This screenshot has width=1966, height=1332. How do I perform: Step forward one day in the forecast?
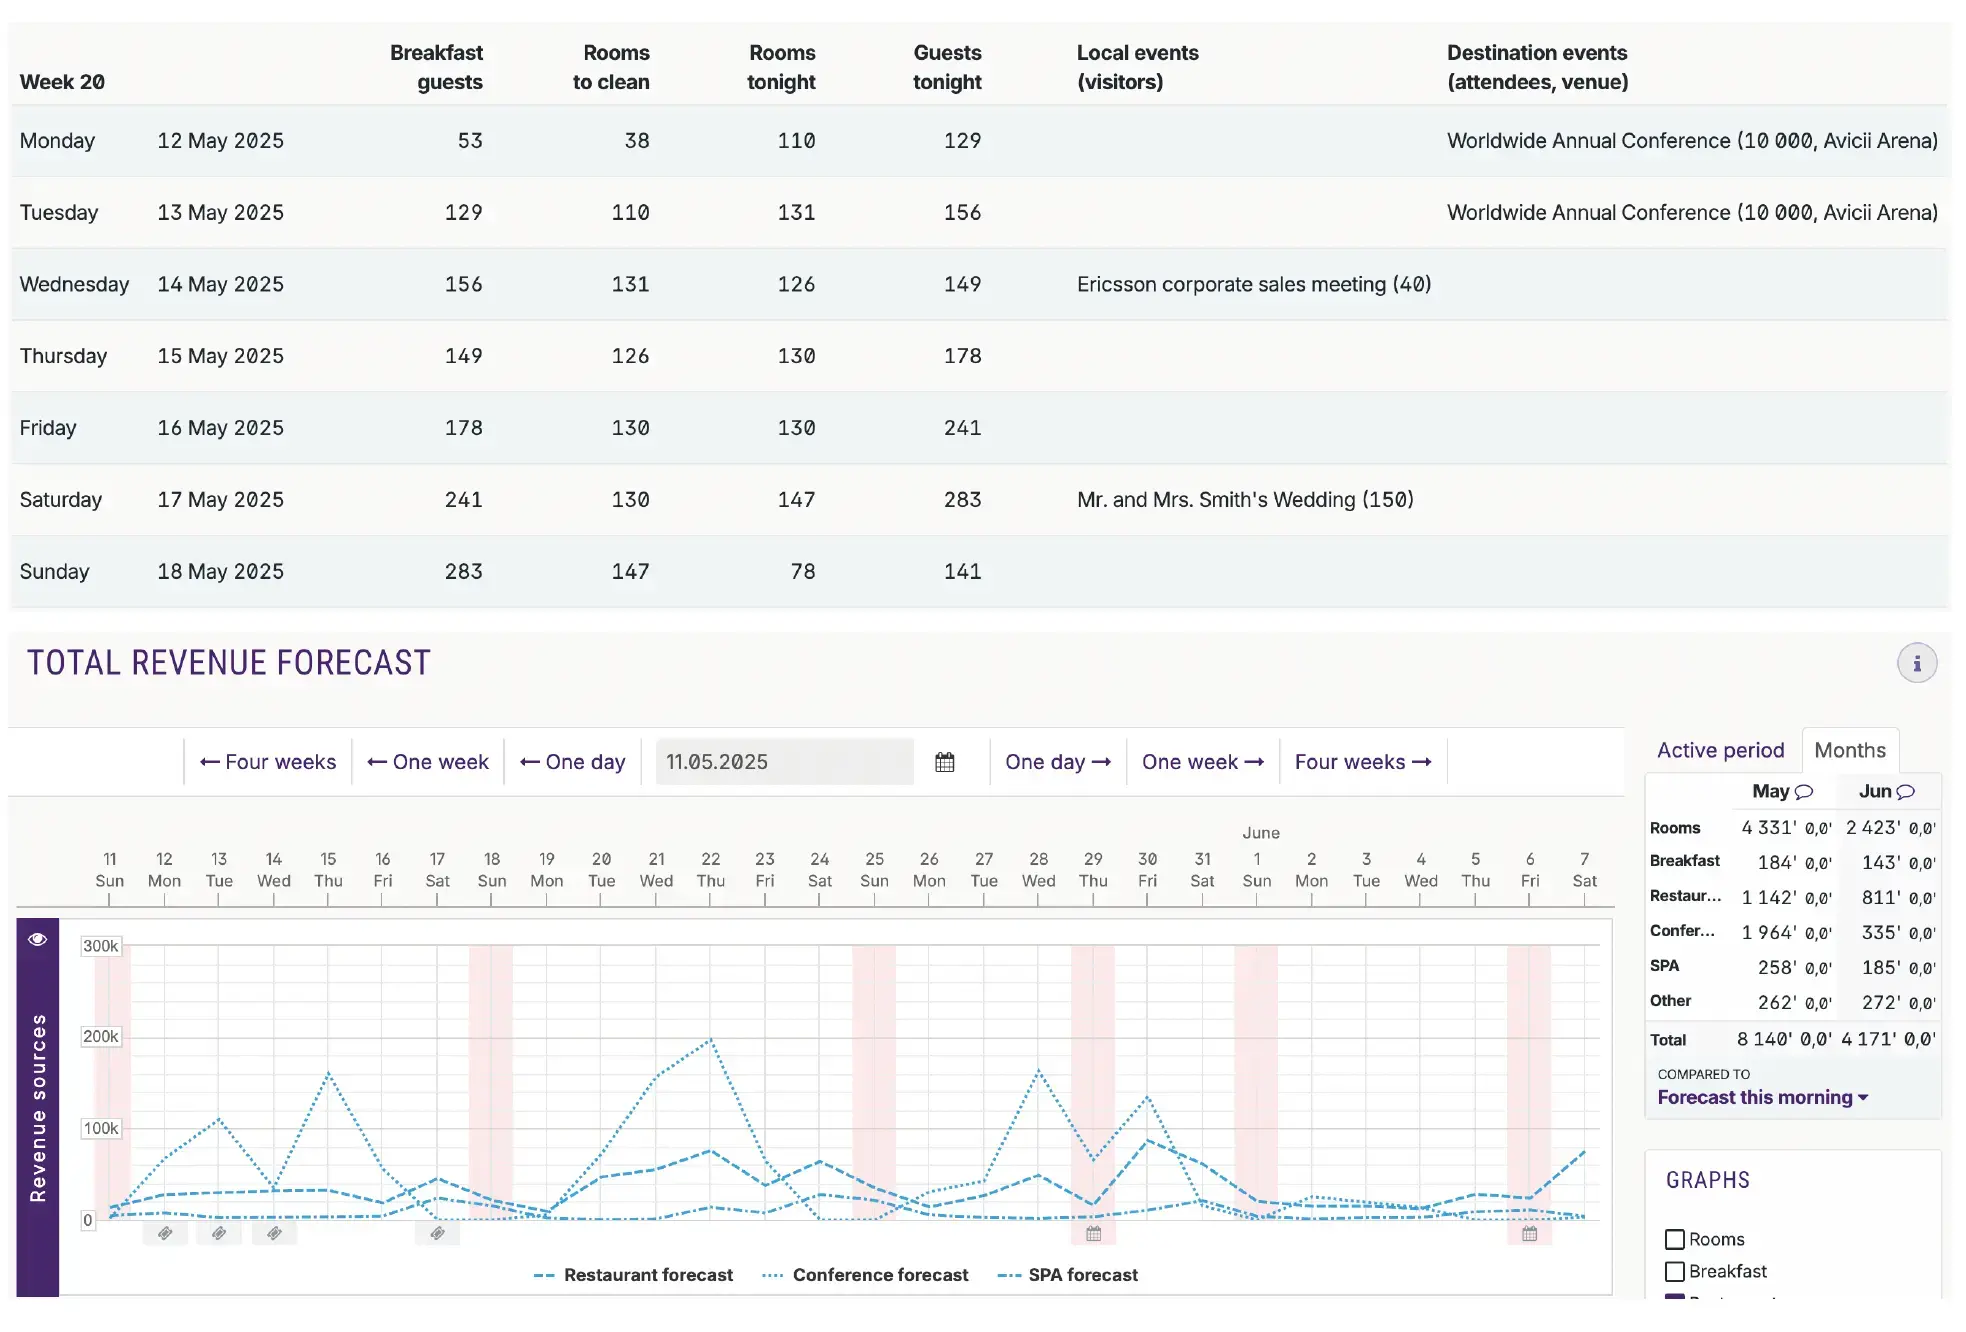point(1056,761)
